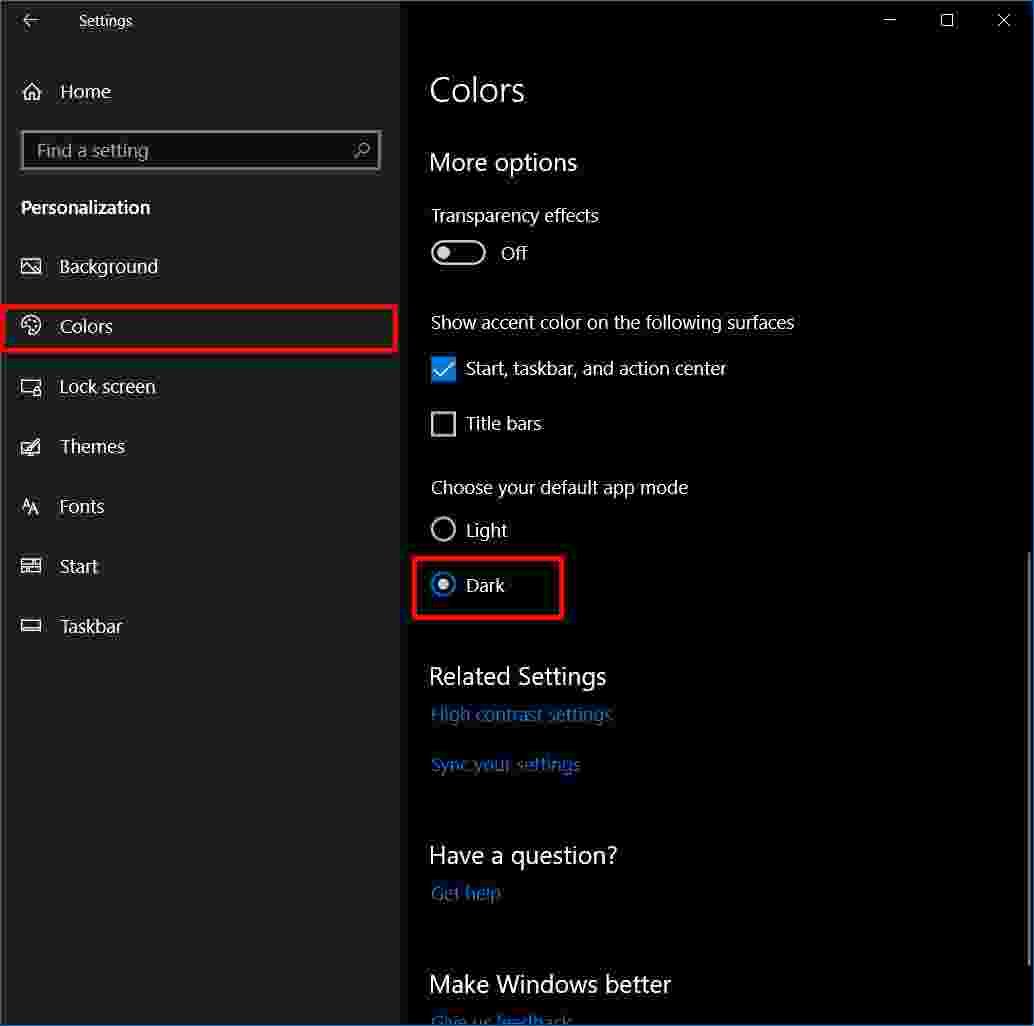This screenshot has width=1034, height=1026.
Task: Select the Taskbar icon in sidebar
Action: click(x=31, y=626)
